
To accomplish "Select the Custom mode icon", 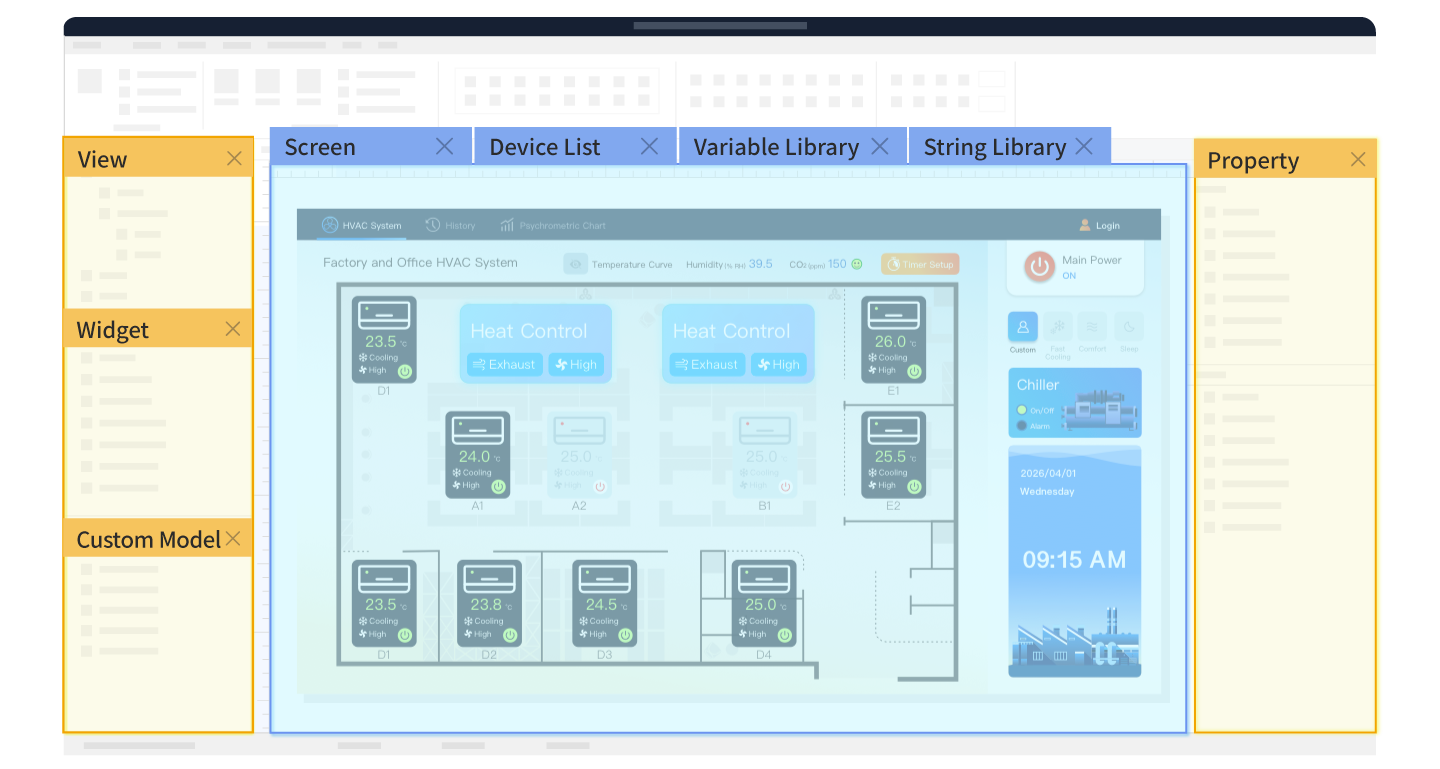I will 1022,327.
